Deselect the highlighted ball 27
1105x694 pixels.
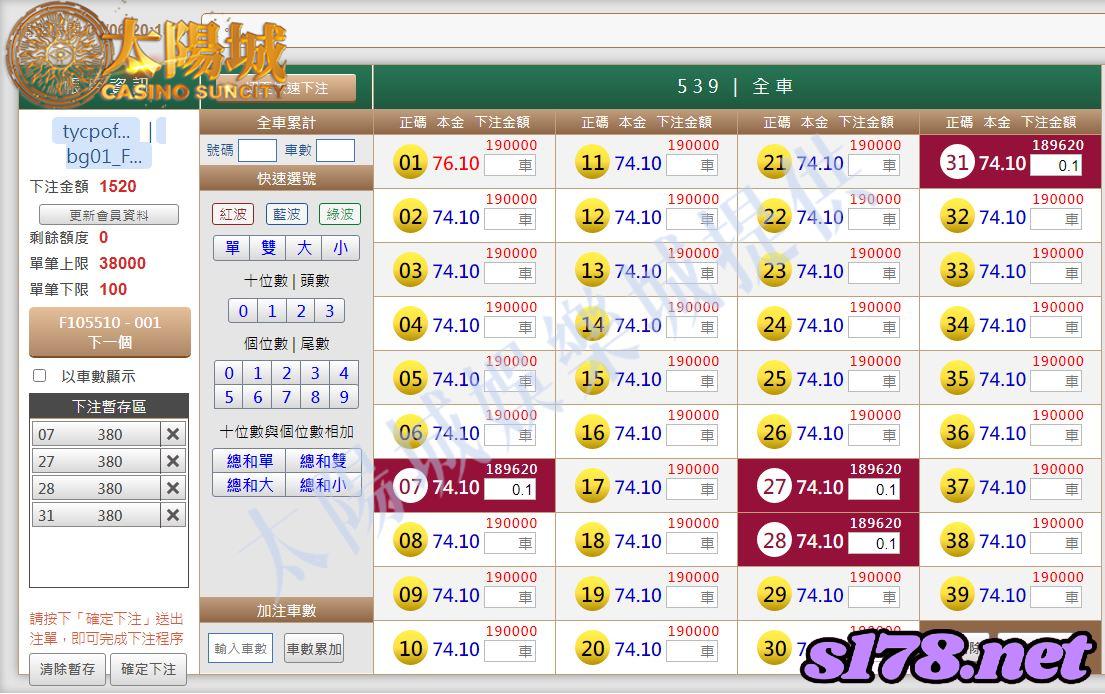[774, 486]
